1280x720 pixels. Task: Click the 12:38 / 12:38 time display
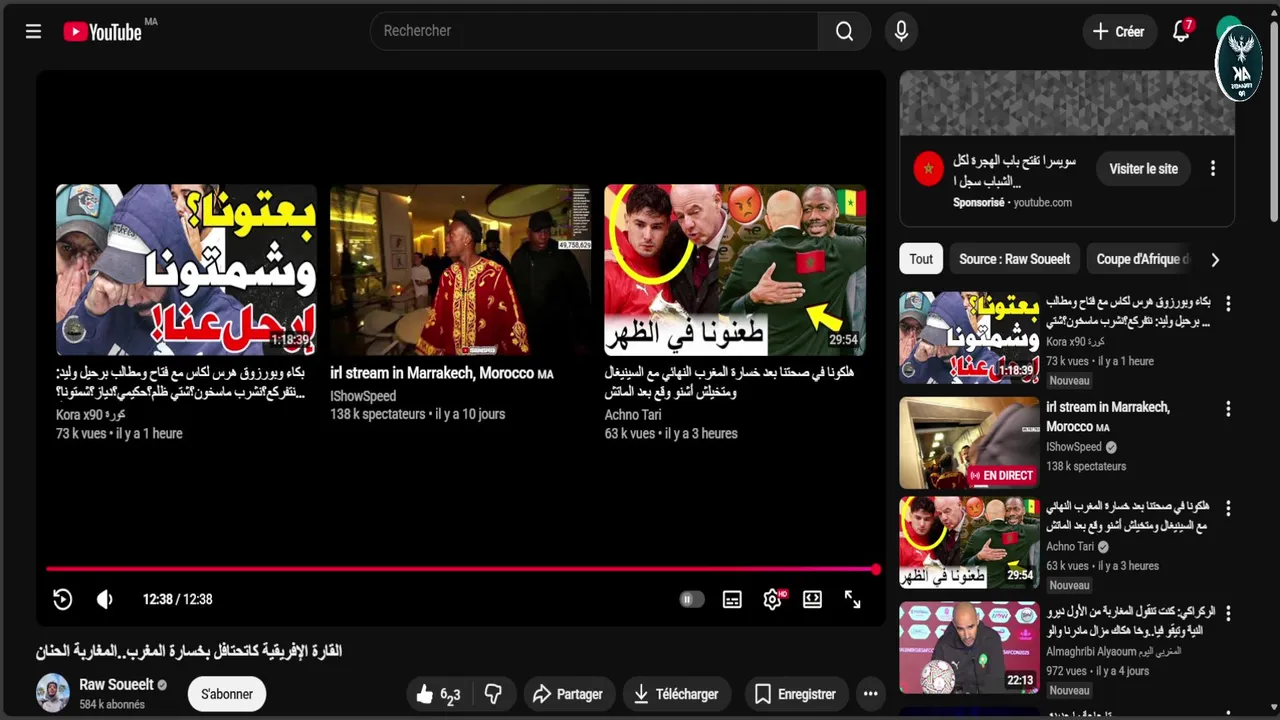[x=177, y=599]
